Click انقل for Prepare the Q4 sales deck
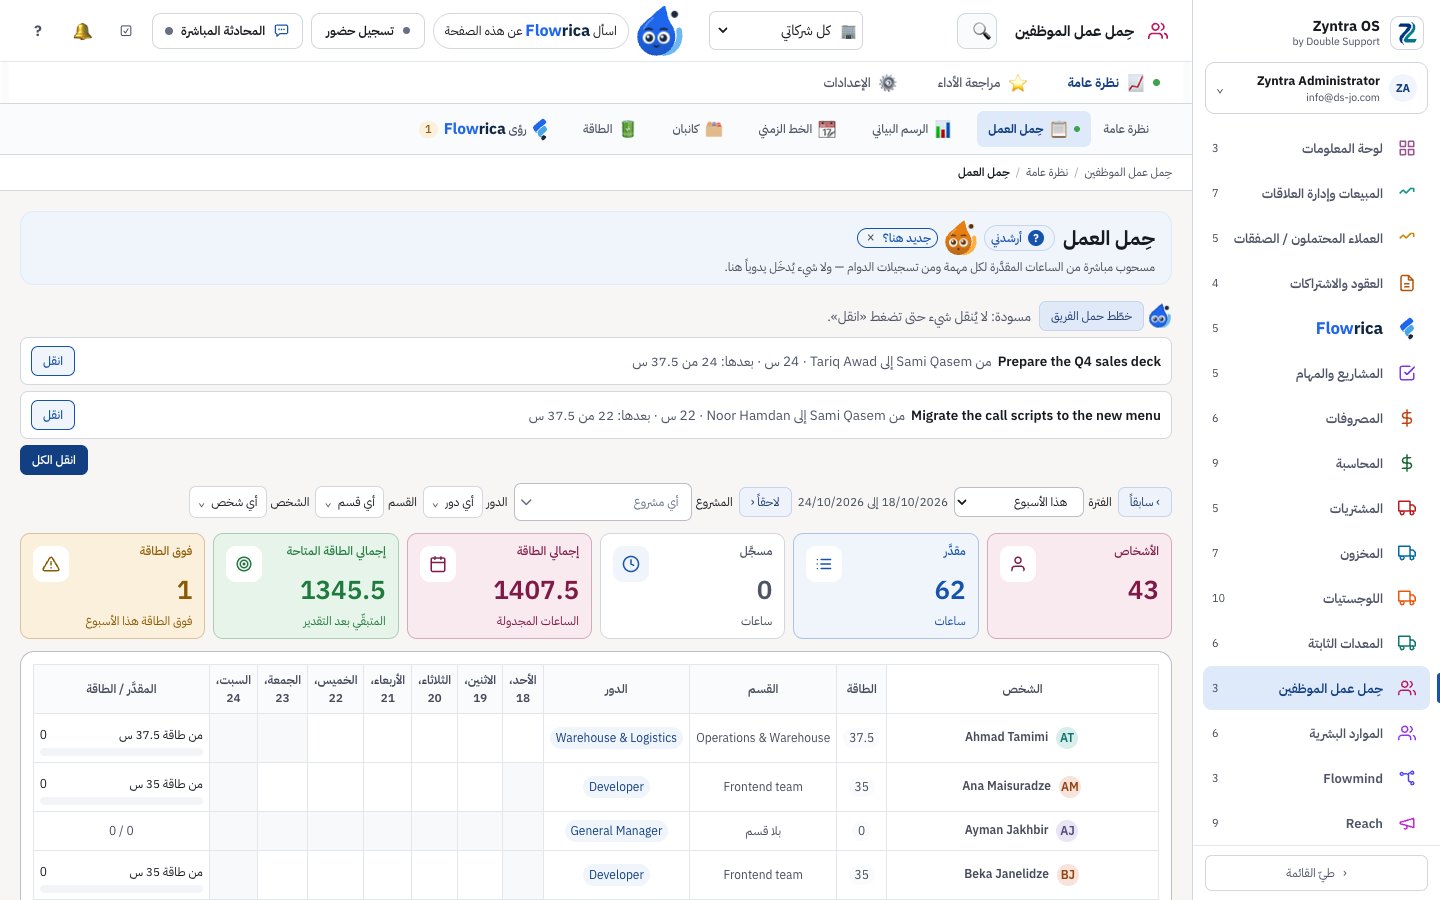The height and width of the screenshot is (900, 1440). pyautogui.click(x=53, y=361)
